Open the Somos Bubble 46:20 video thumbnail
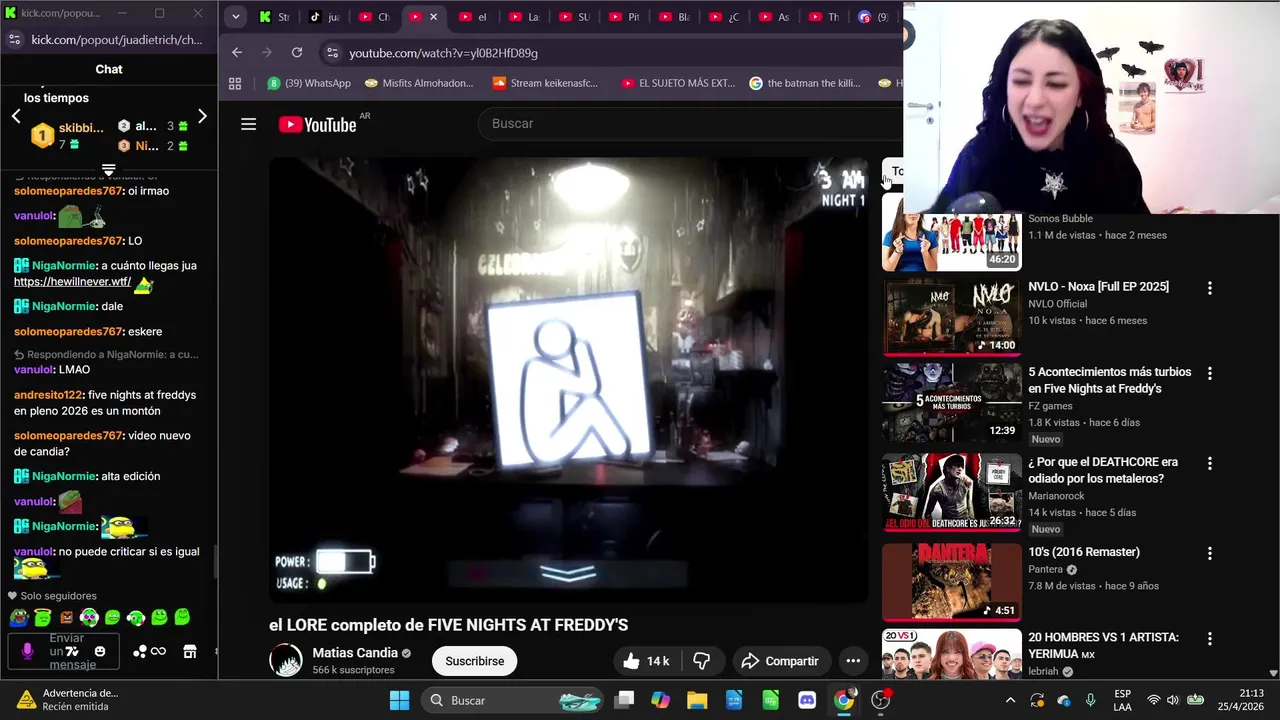 [952, 233]
